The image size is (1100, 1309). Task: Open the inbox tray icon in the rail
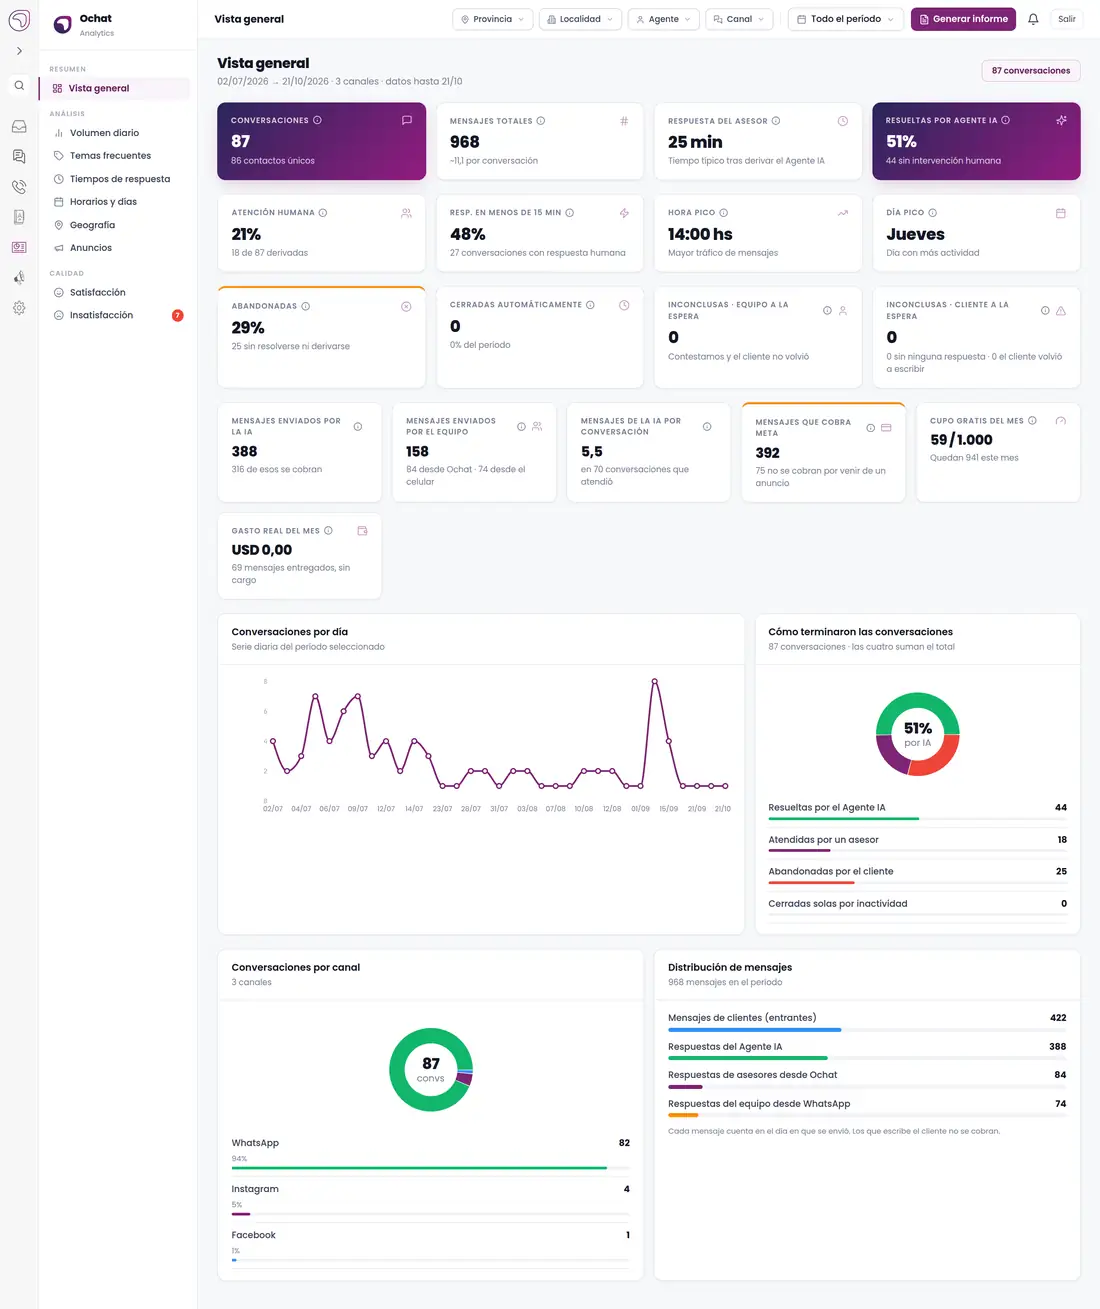[x=19, y=127]
